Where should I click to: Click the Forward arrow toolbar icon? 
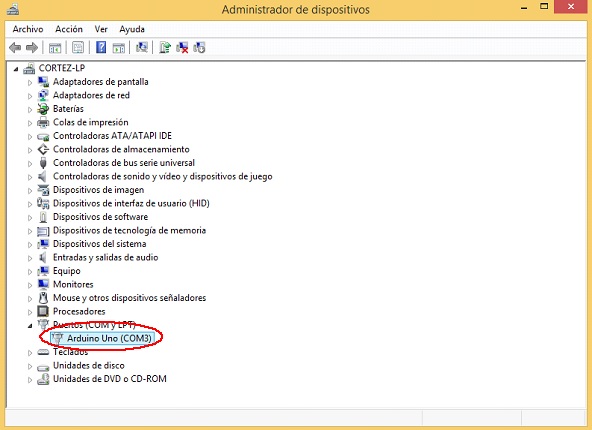pyautogui.click(x=32, y=48)
